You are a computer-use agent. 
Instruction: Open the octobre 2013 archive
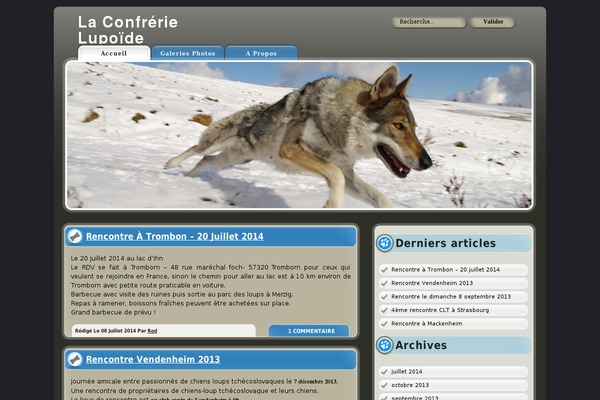tap(410, 385)
